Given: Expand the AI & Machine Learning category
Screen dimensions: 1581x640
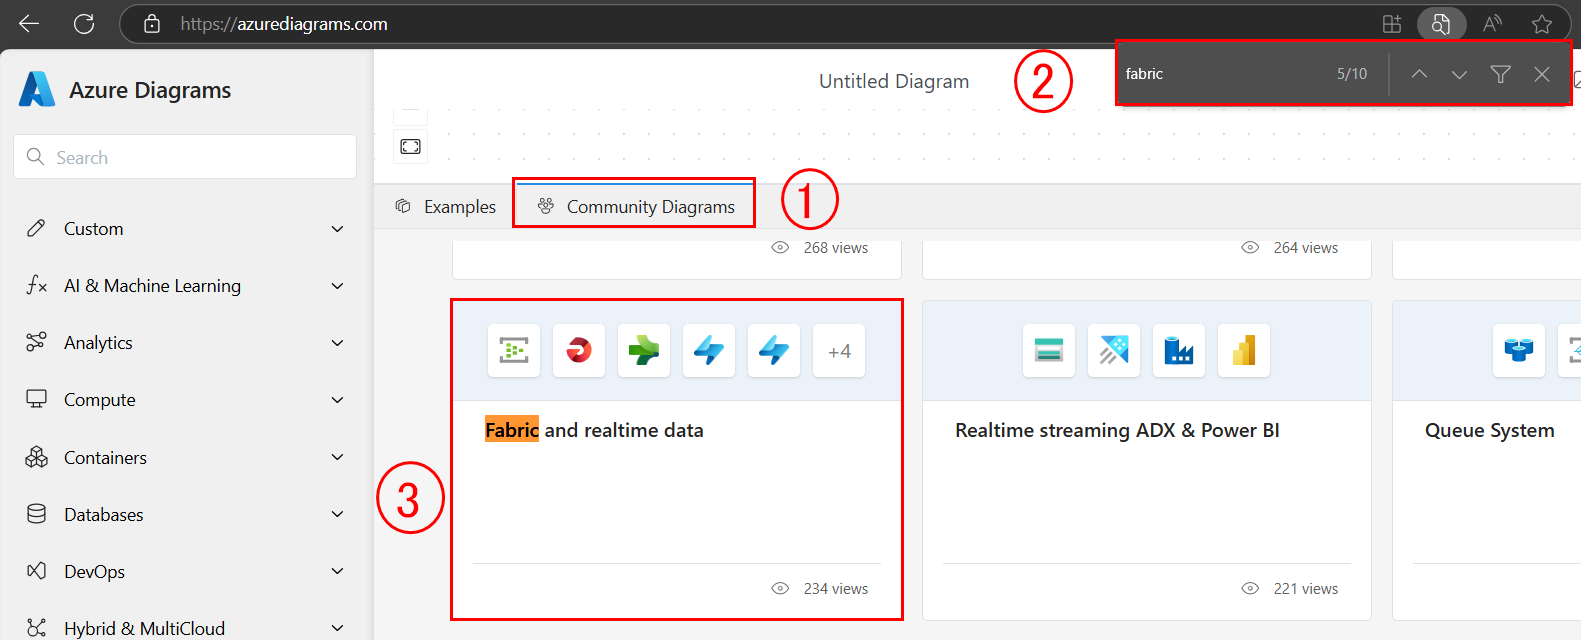Looking at the screenshot, I should (x=337, y=286).
